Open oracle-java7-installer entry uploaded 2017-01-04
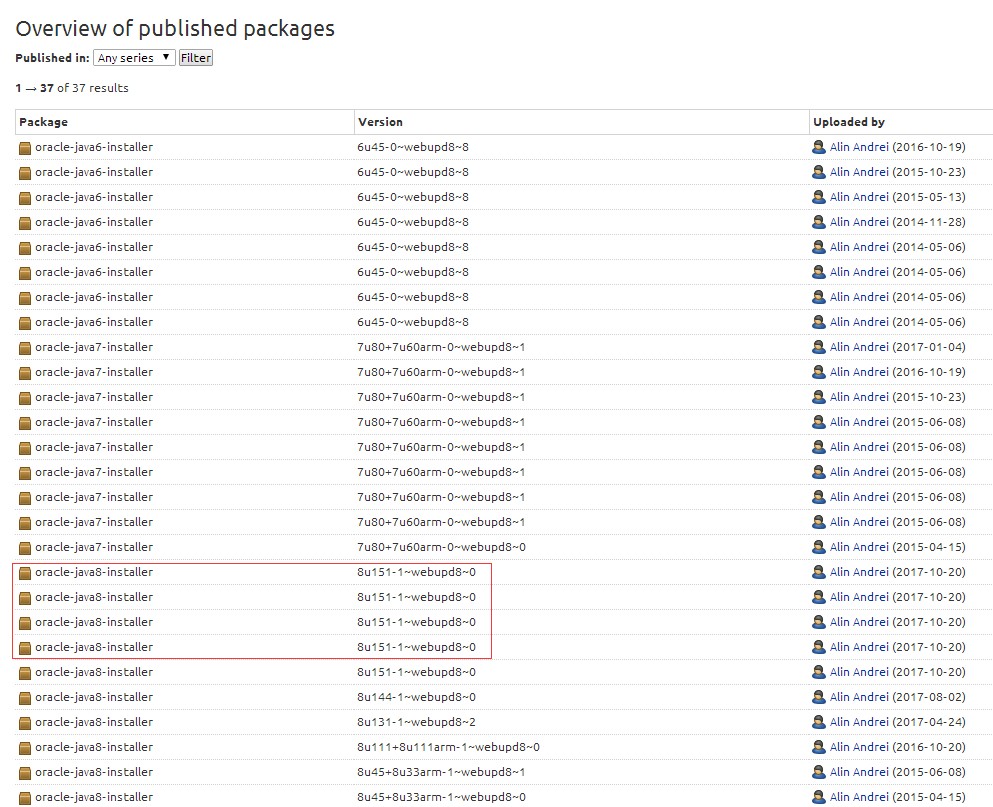993x807 pixels. pyautogui.click(x=94, y=347)
